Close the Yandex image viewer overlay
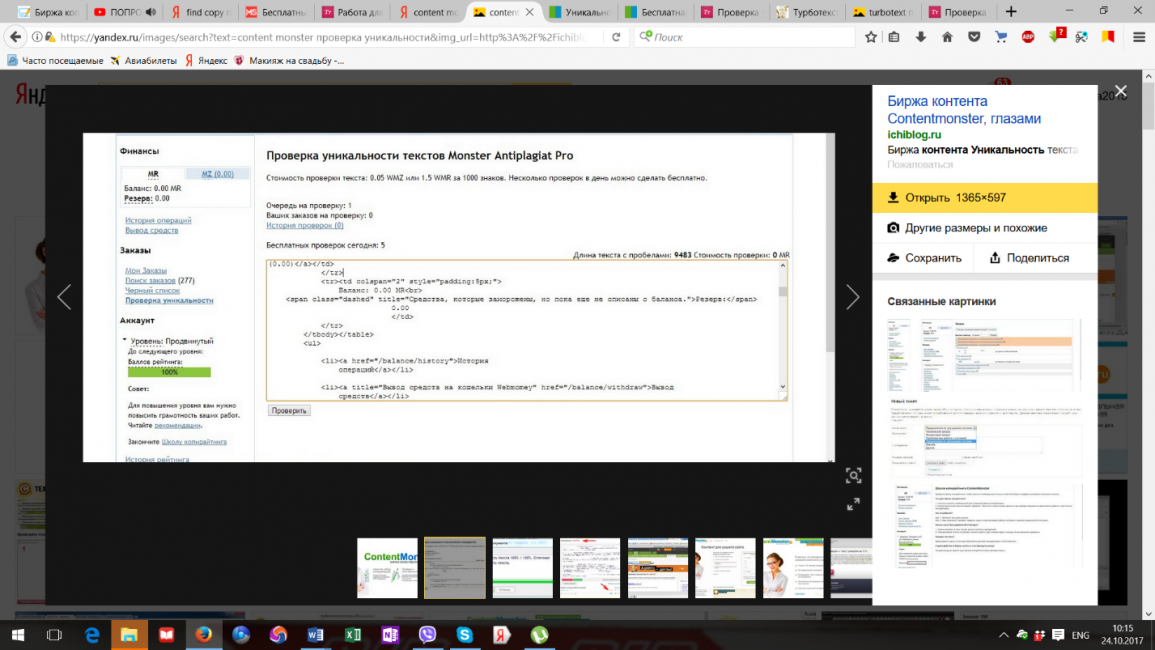This screenshot has height=650, width=1155. (1120, 91)
